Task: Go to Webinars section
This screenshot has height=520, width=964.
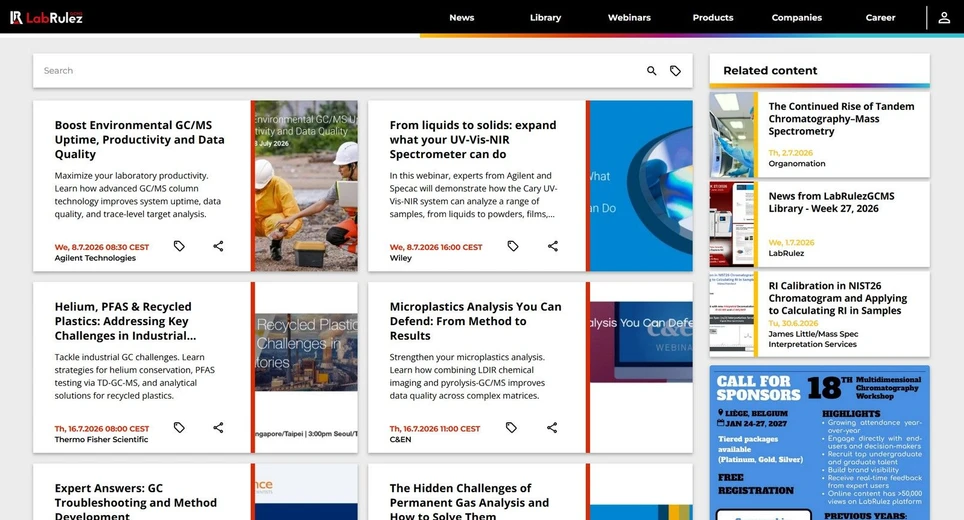Action: coord(629,18)
